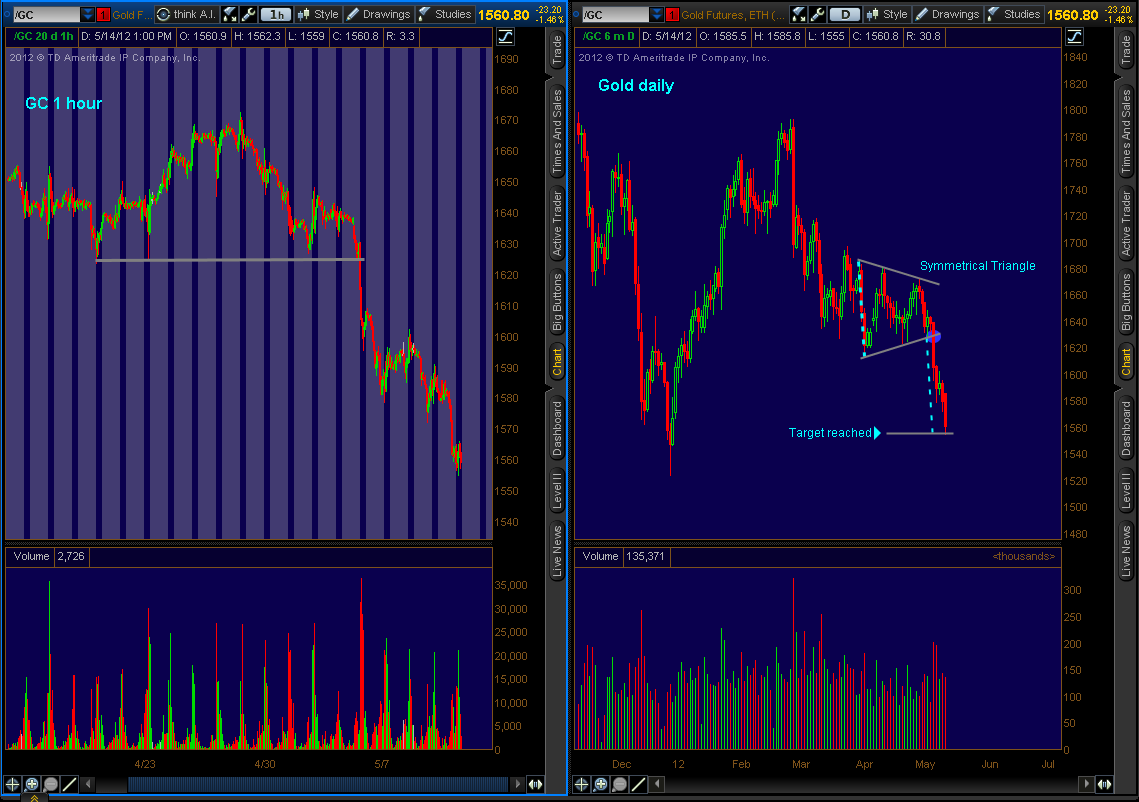Screen dimensions: 1139x802
Task: Open Active Trader tab on left chart
Action: pos(557,223)
